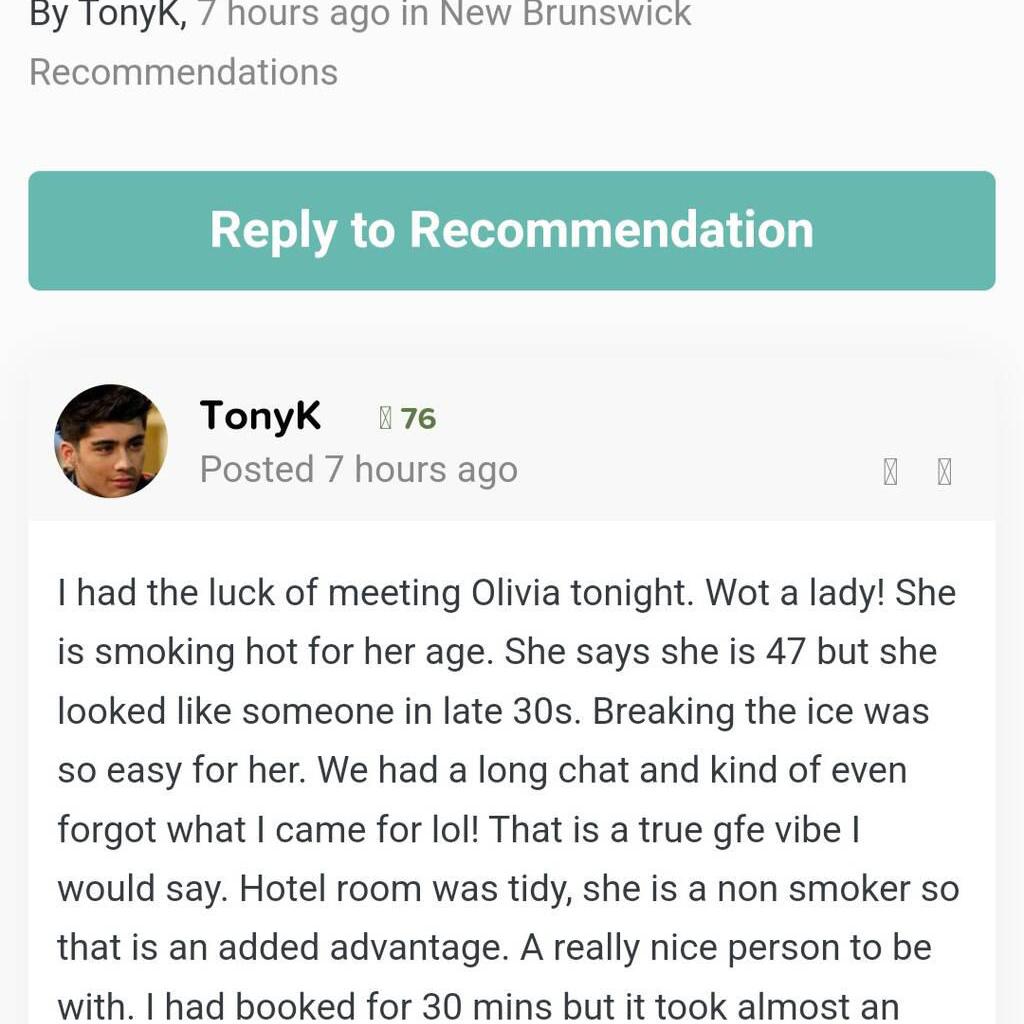The width and height of the screenshot is (1024, 1024).
Task: Click line starting "looked like someone"
Action: [492, 711]
